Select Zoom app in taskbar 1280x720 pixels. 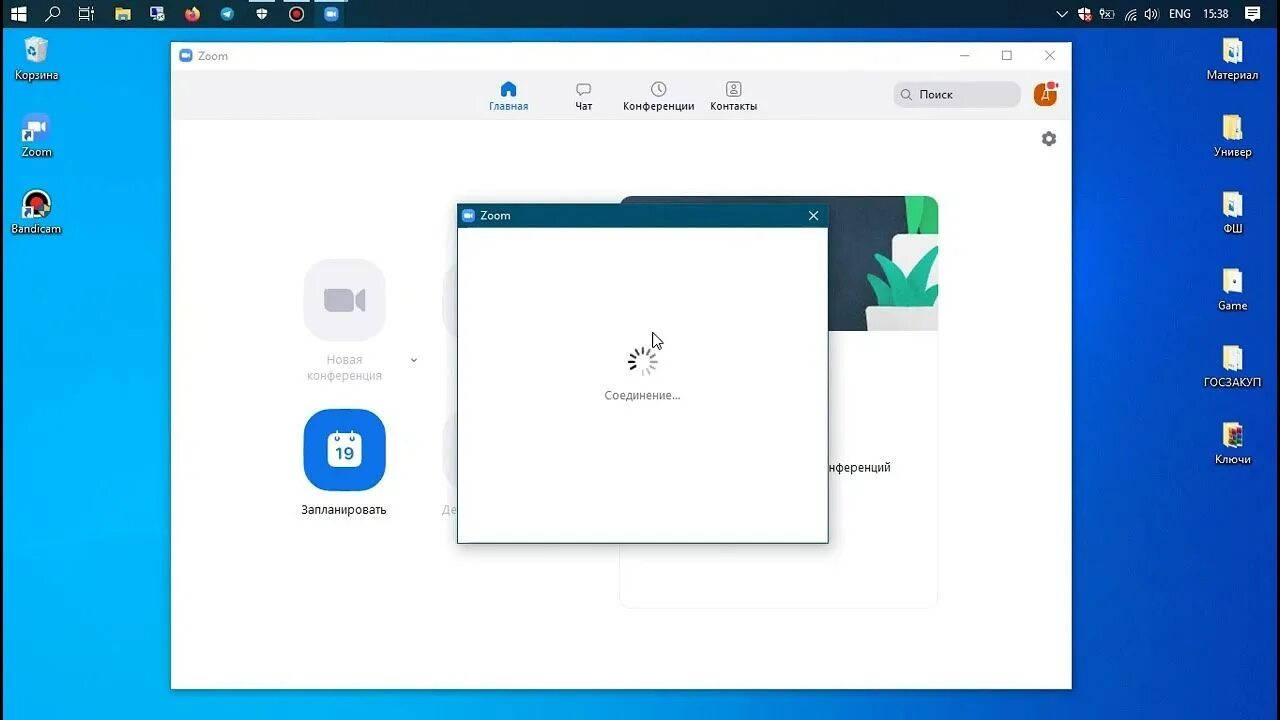(331, 14)
